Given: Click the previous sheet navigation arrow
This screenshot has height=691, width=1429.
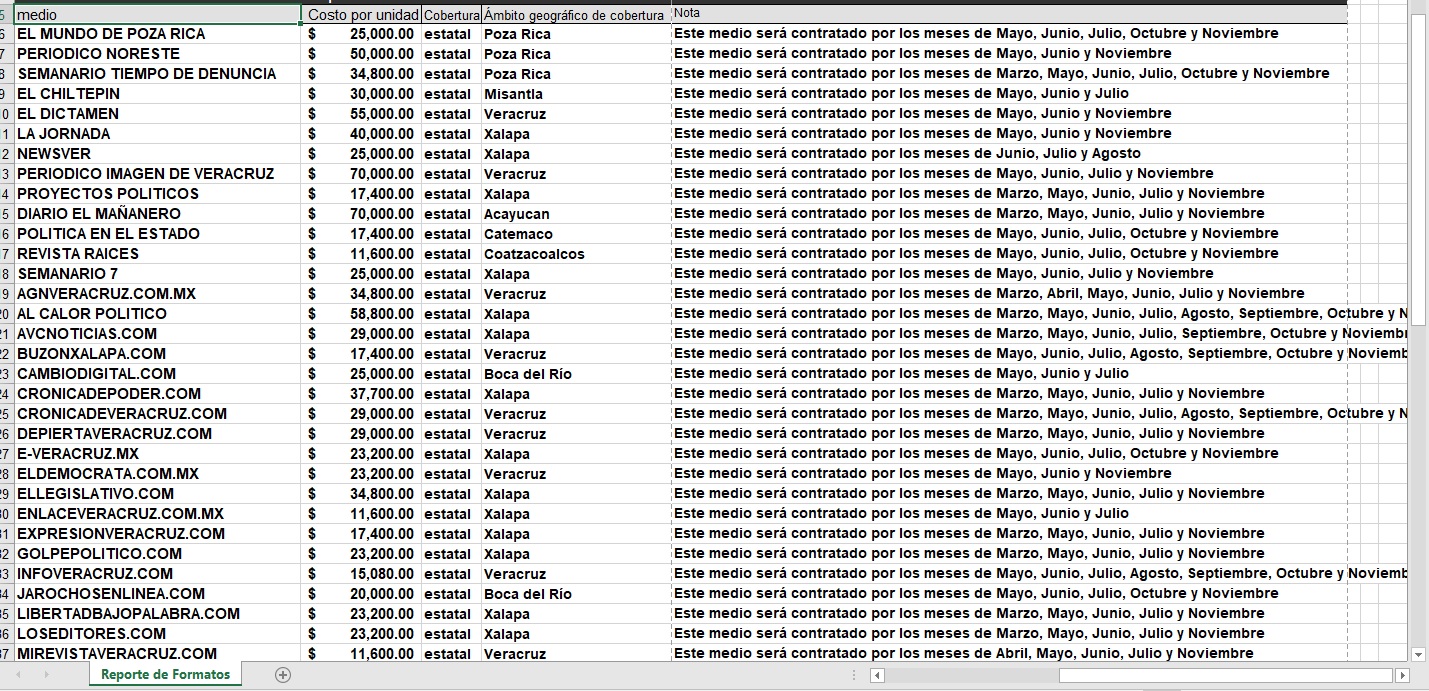Looking at the screenshot, I should click(20, 675).
